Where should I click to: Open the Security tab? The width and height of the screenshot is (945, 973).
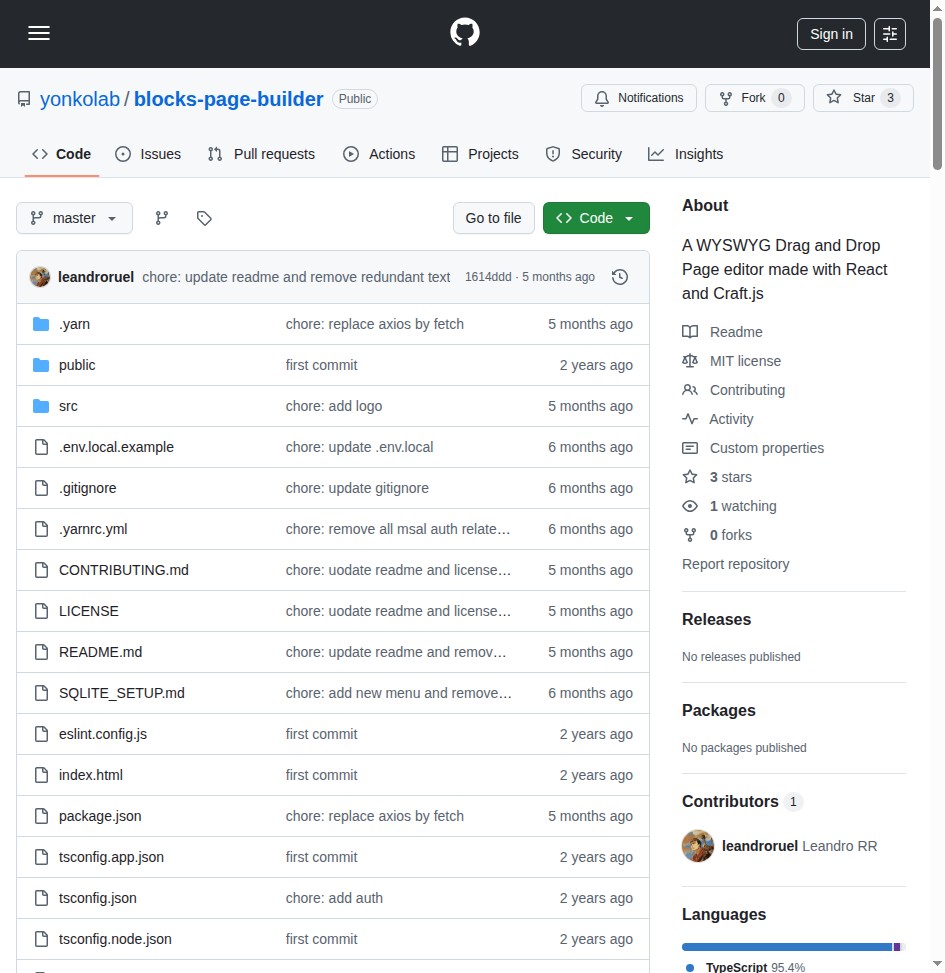pos(584,154)
